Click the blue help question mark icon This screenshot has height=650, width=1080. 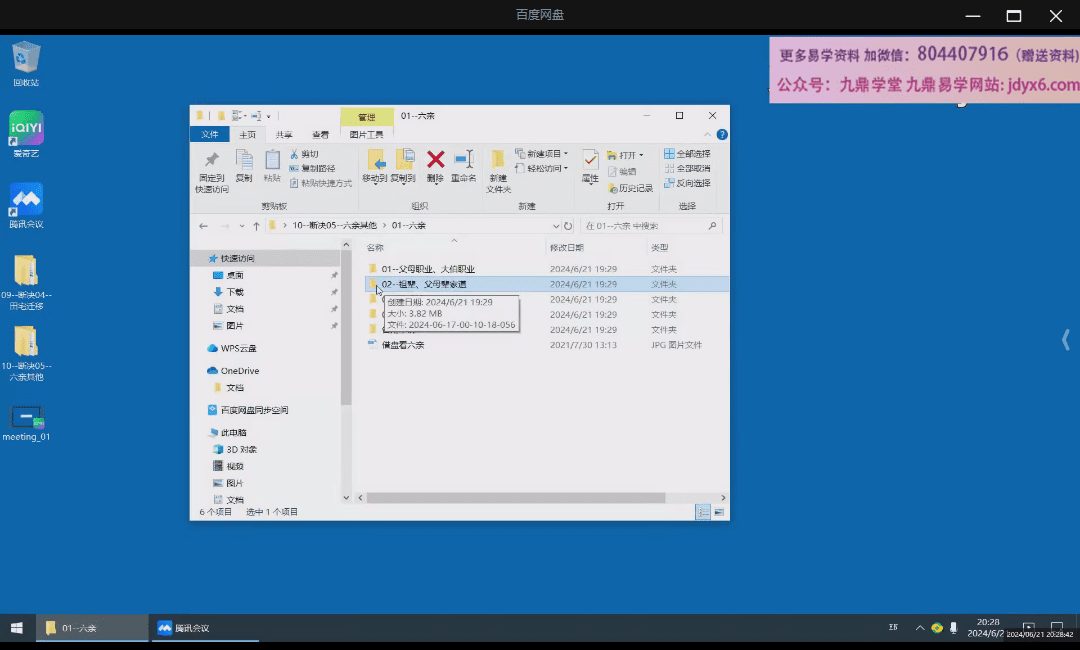722,134
